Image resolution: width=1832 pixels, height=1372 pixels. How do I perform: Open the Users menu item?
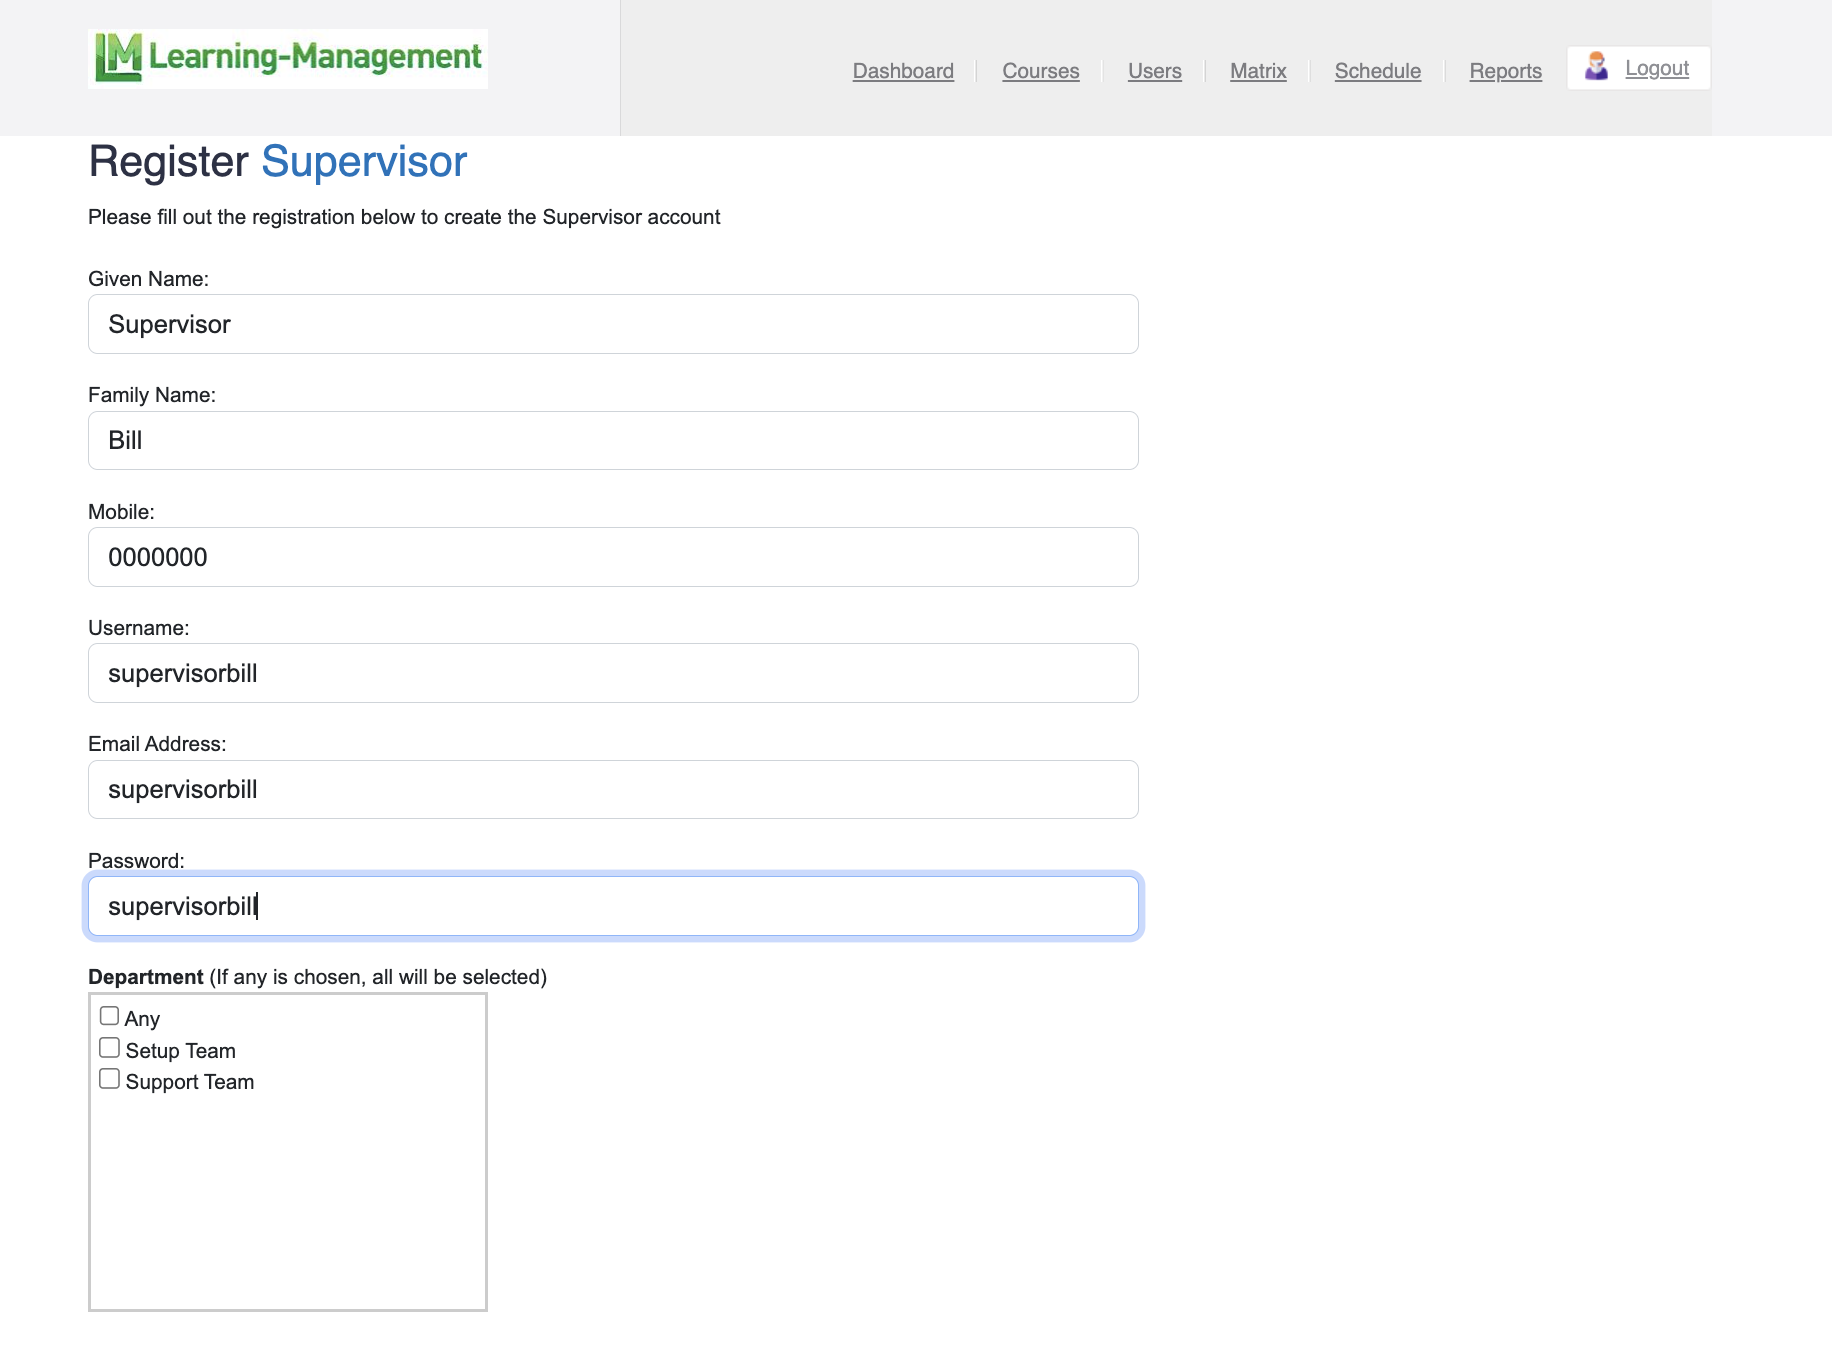(x=1154, y=71)
